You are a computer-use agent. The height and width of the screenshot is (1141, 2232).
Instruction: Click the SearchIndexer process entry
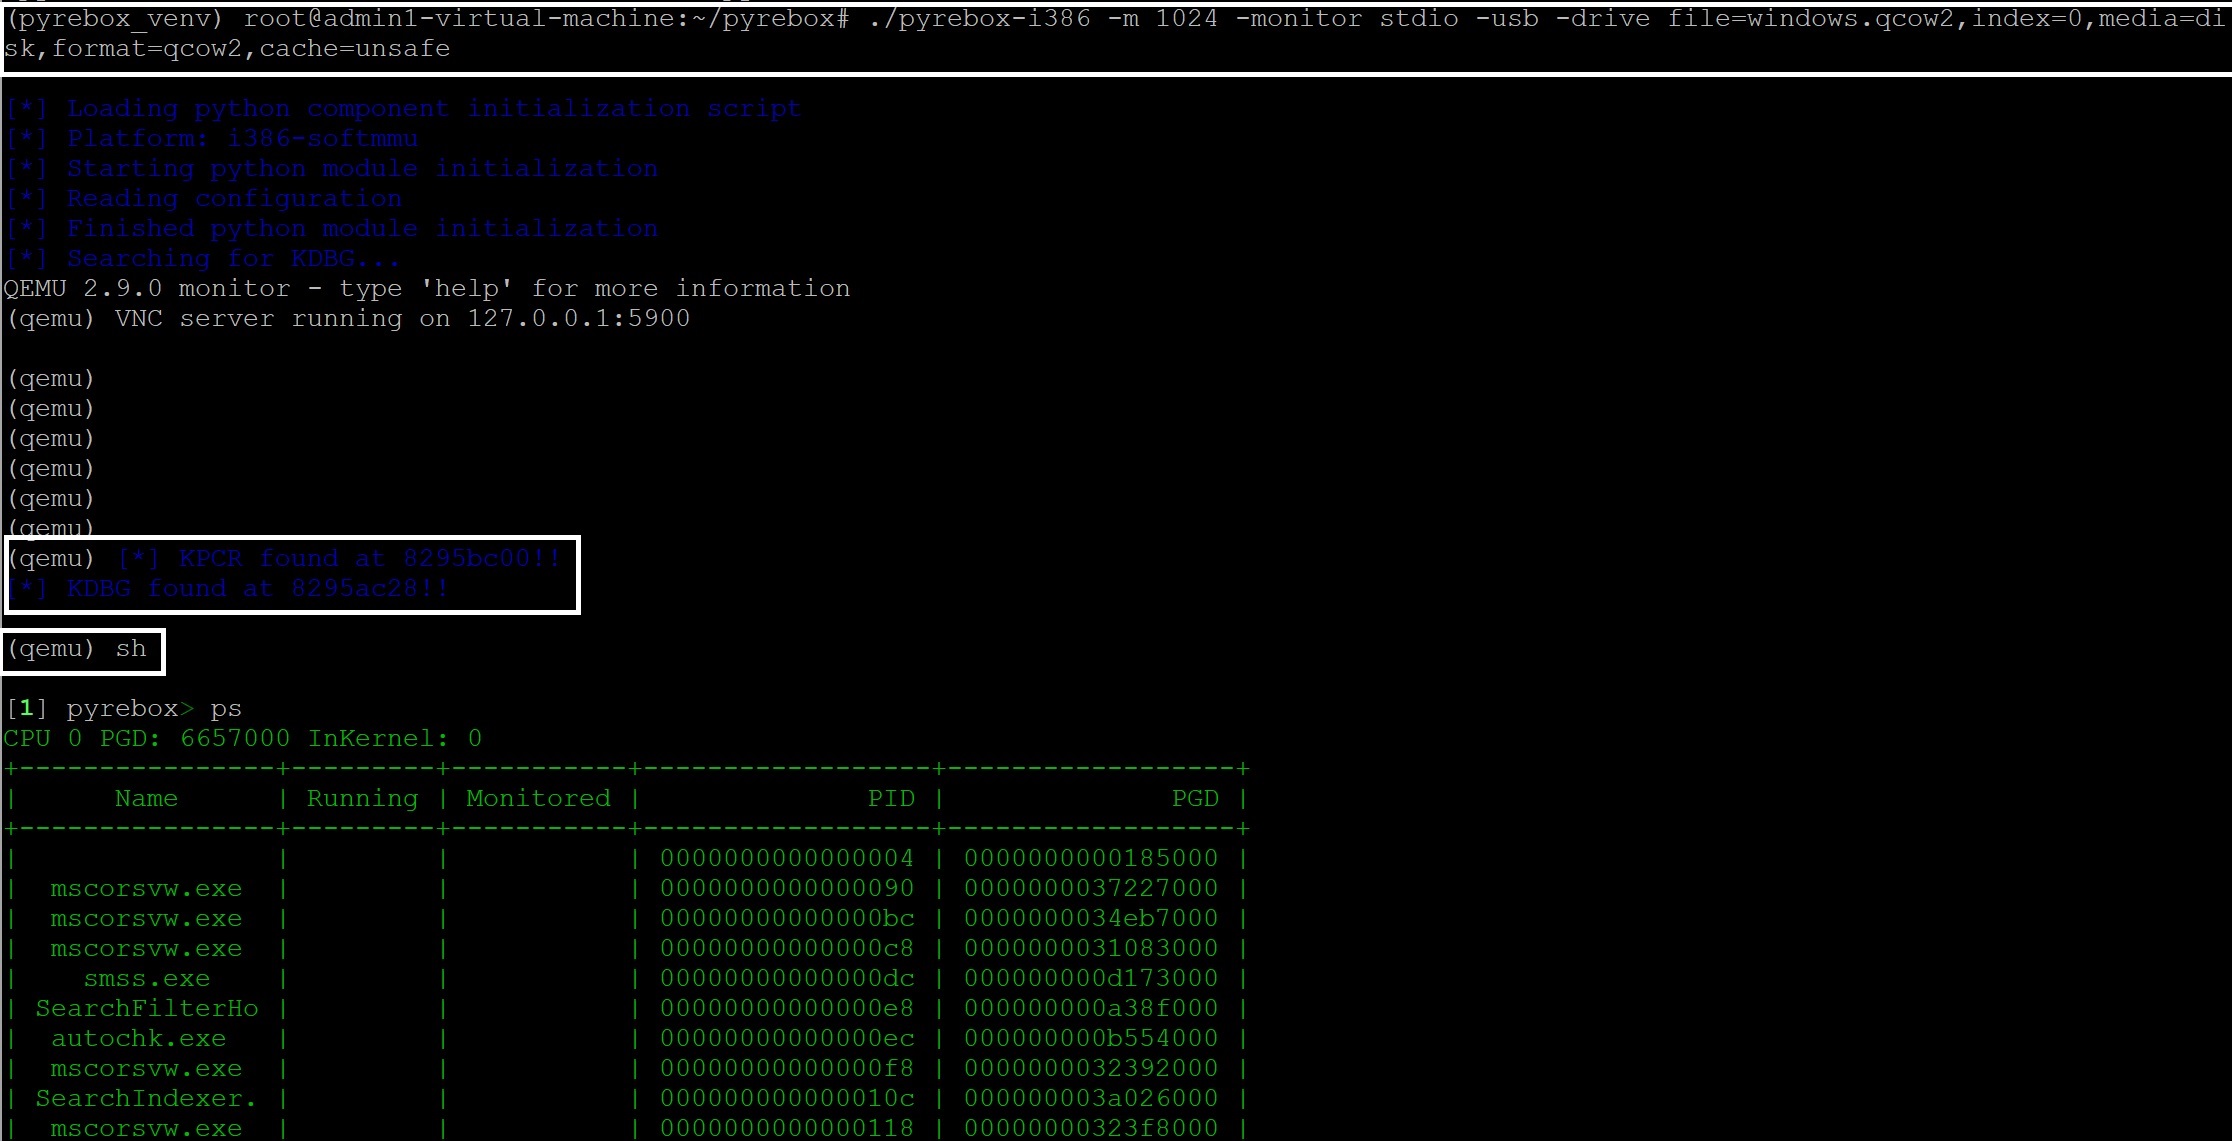pos(146,1098)
